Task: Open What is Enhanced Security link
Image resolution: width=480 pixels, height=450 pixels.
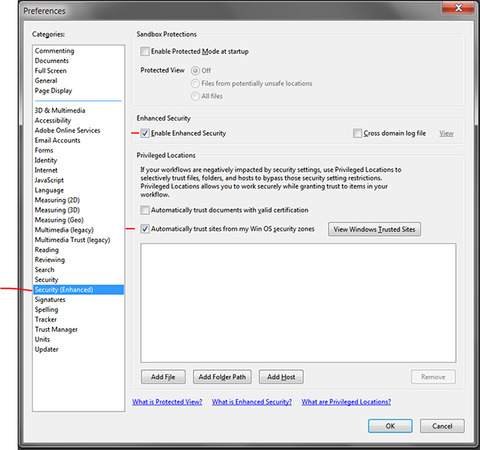Action: (252, 402)
